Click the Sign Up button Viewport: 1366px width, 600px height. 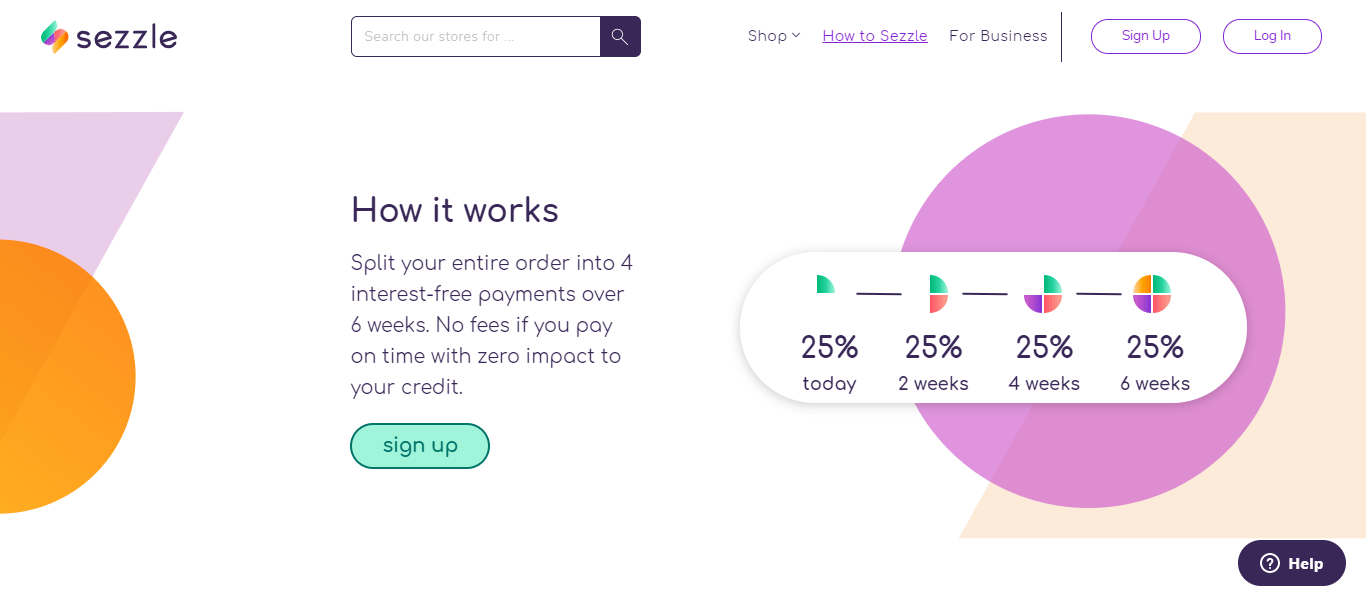pyautogui.click(x=1145, y=36)
